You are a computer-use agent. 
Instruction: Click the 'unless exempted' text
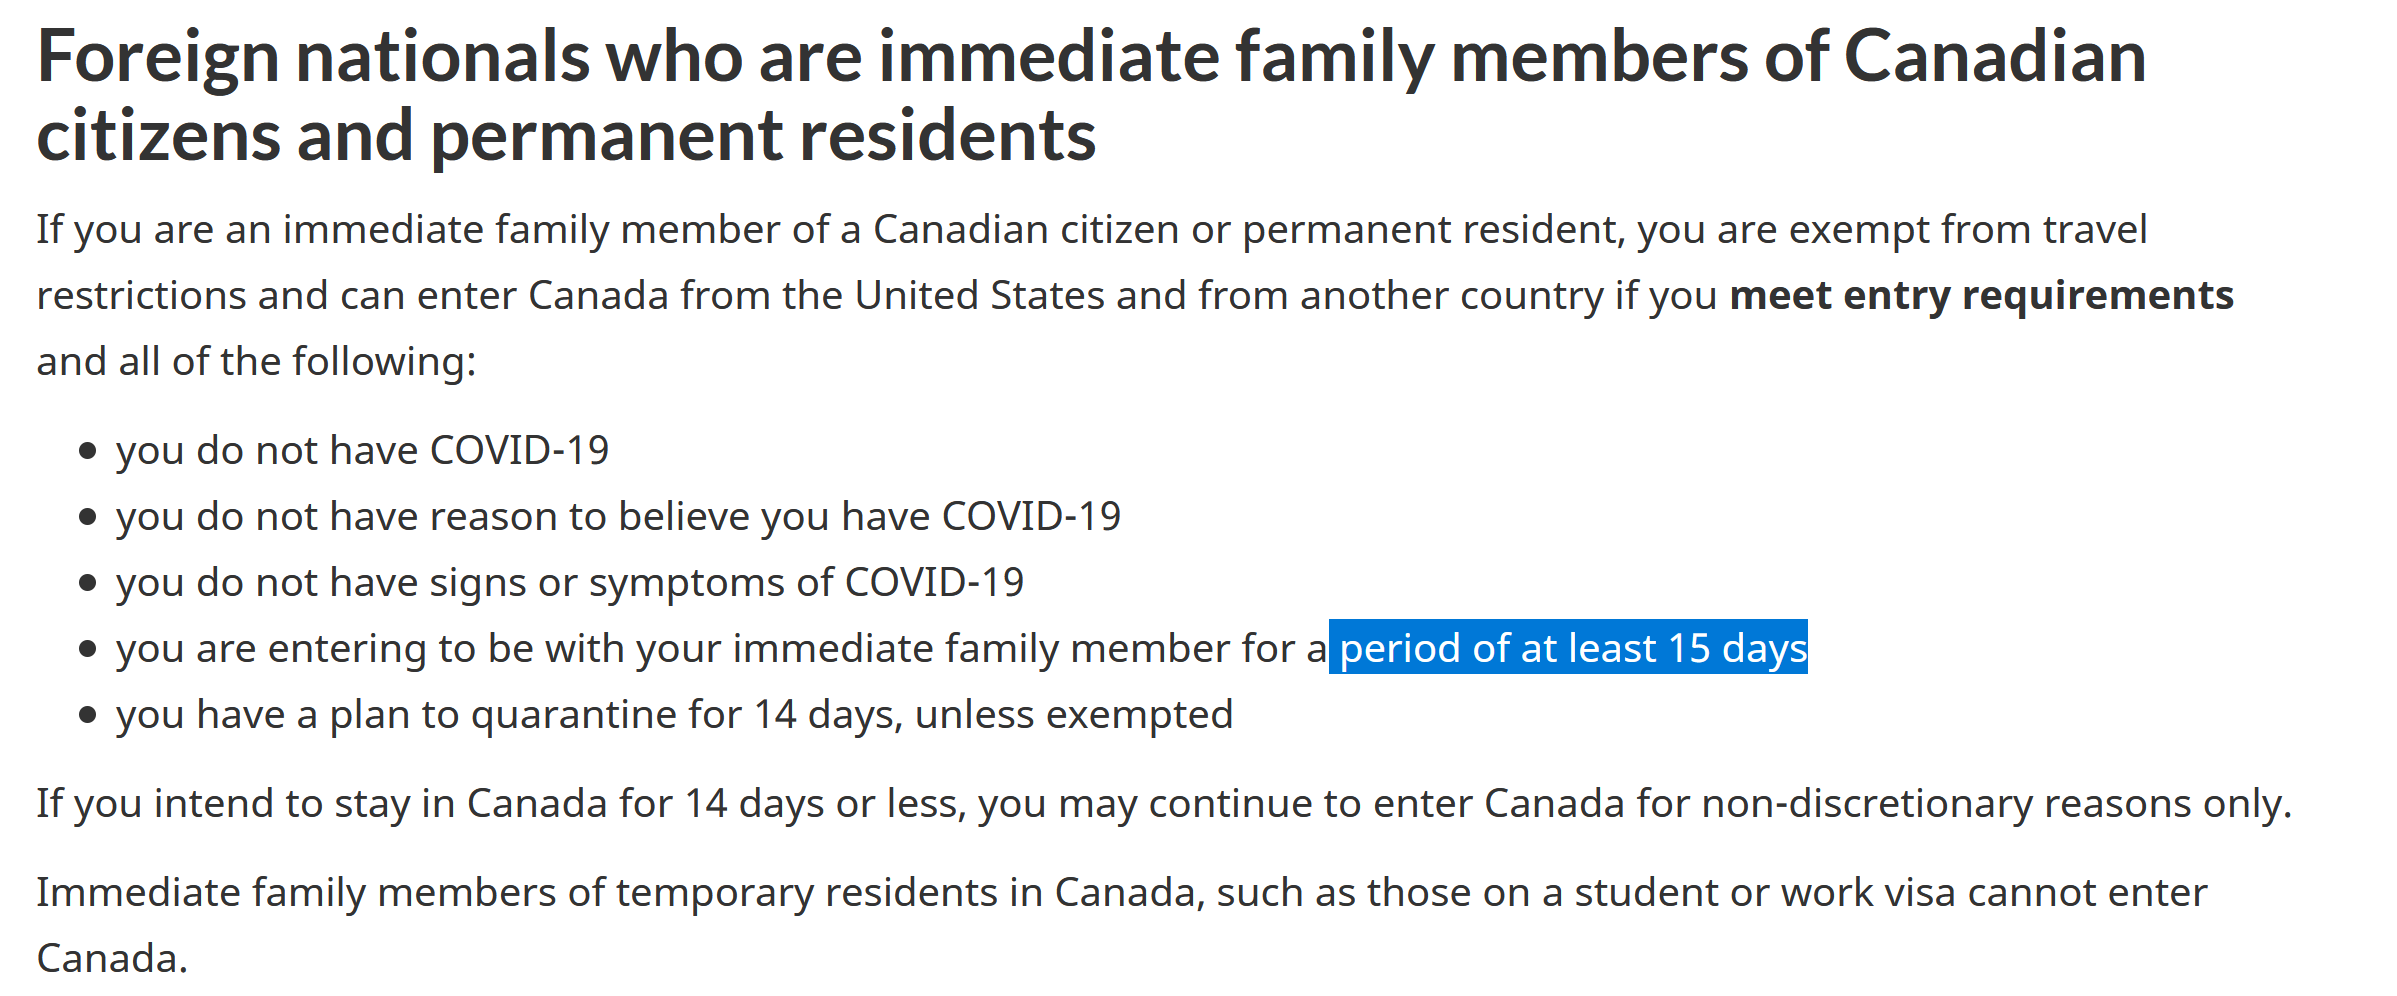1074,715
